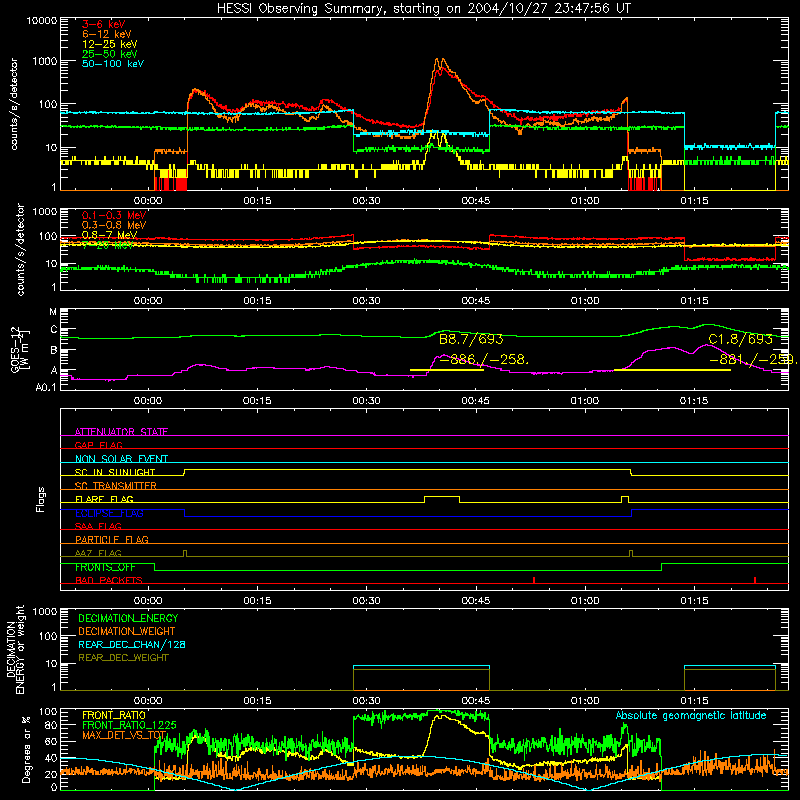Click the HESSI Observing Summary title text
This screenshot has width=800, height=800.
click(x=424, y=9)
